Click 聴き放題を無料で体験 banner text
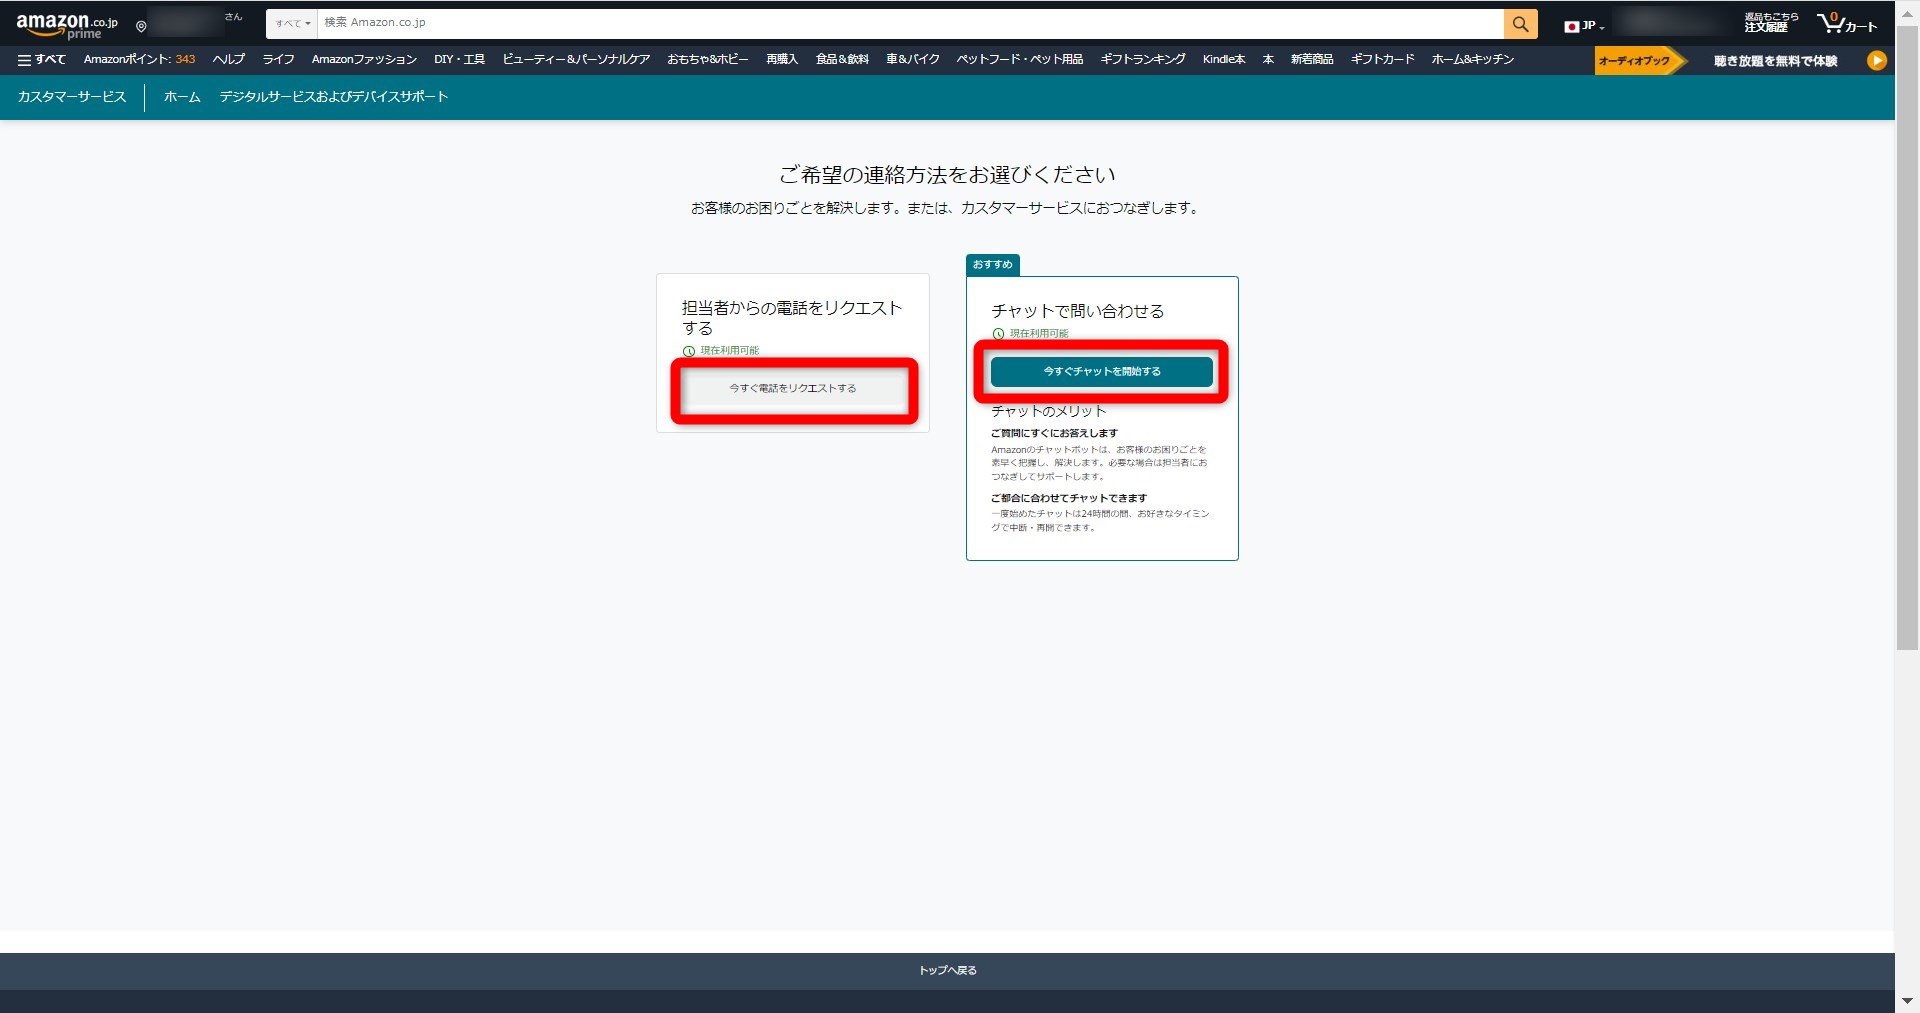1920x1013 pixels. coord(1775,61)
